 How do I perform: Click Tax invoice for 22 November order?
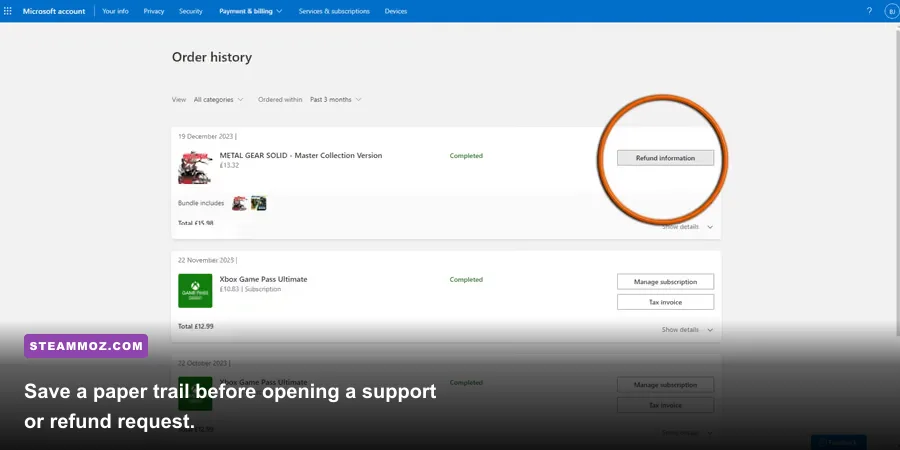click(x=665, y=302)
